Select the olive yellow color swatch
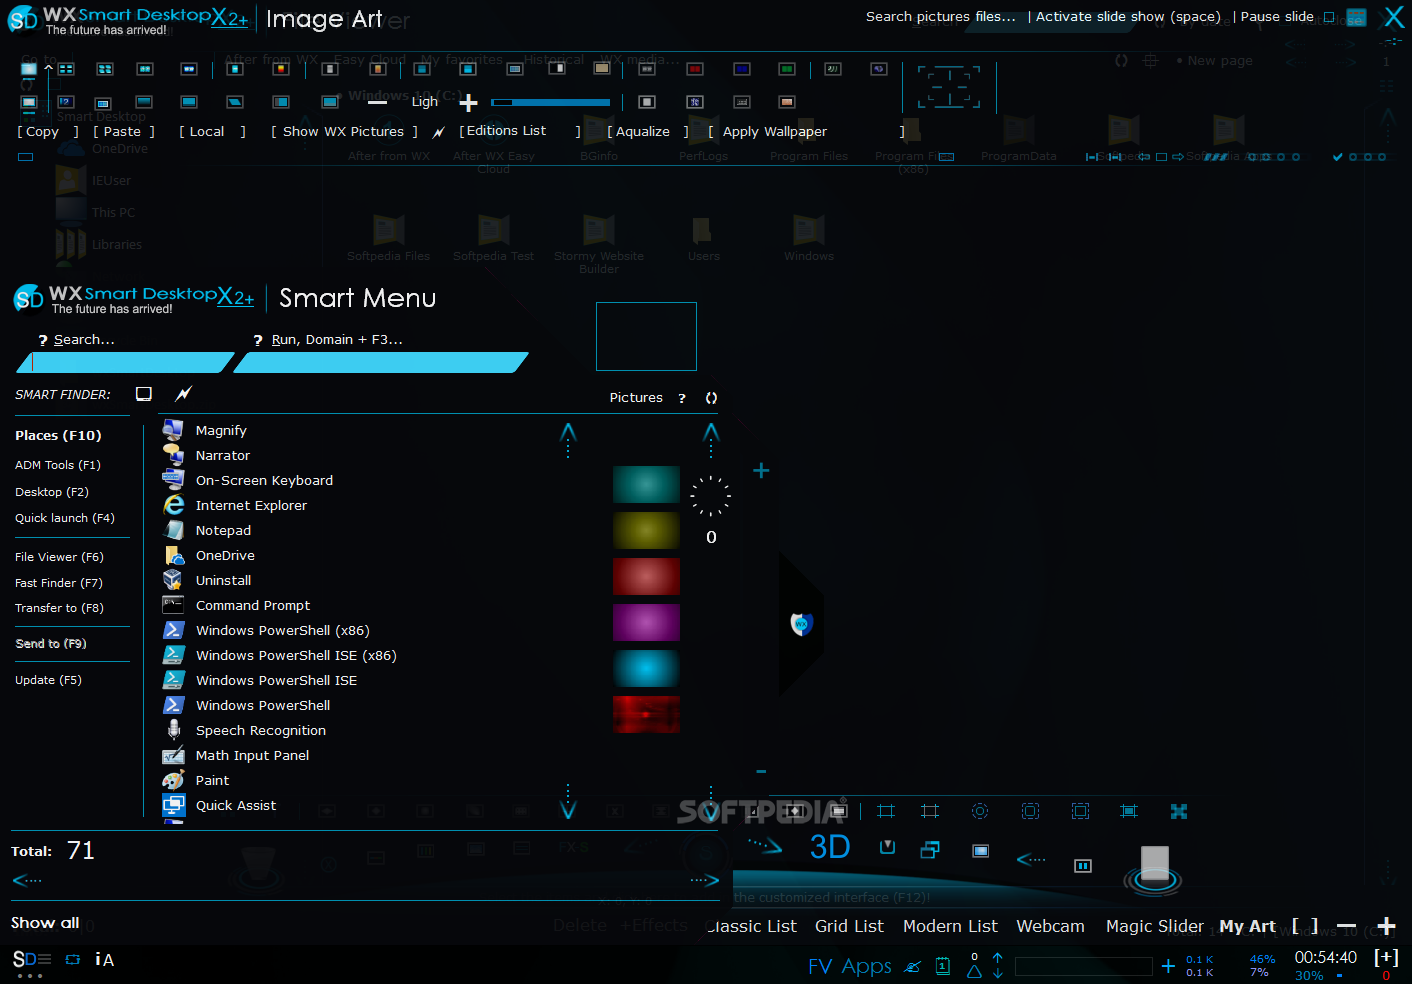 pyautogui.click(x=646, y=531)
